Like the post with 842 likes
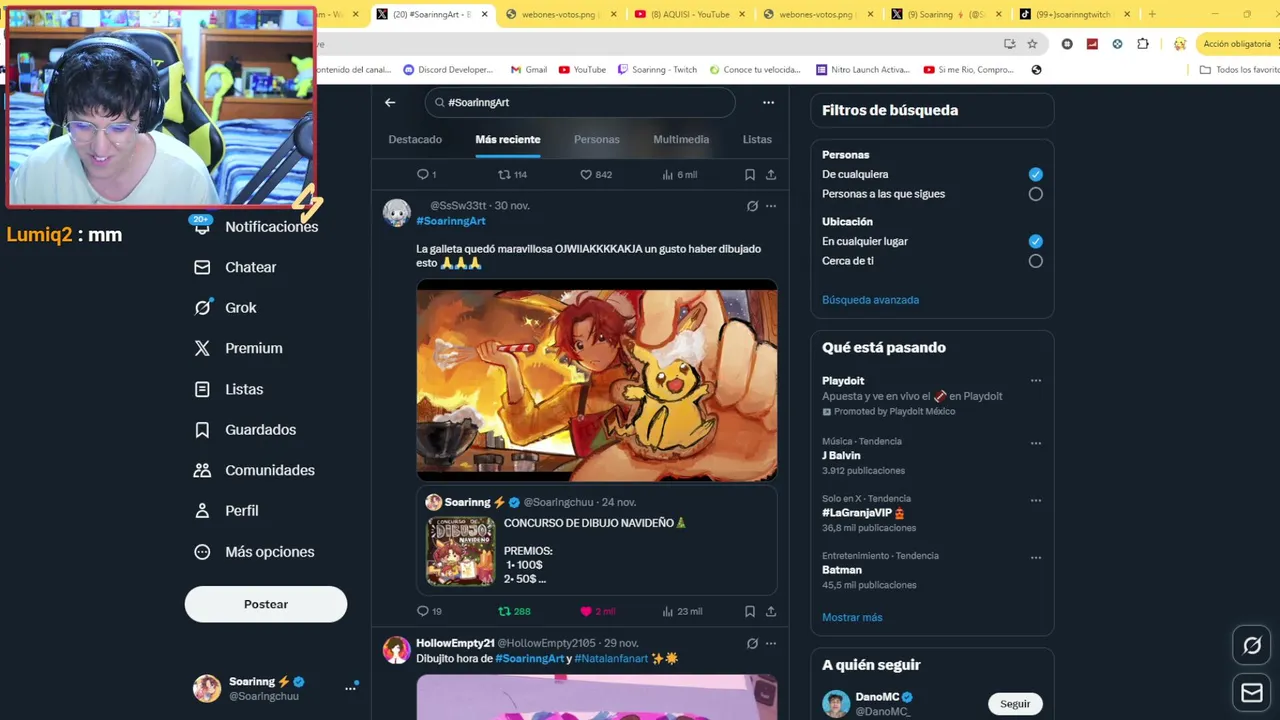Image resolution: width=1280 pixels, height=720 pixels. coord(596,174)
